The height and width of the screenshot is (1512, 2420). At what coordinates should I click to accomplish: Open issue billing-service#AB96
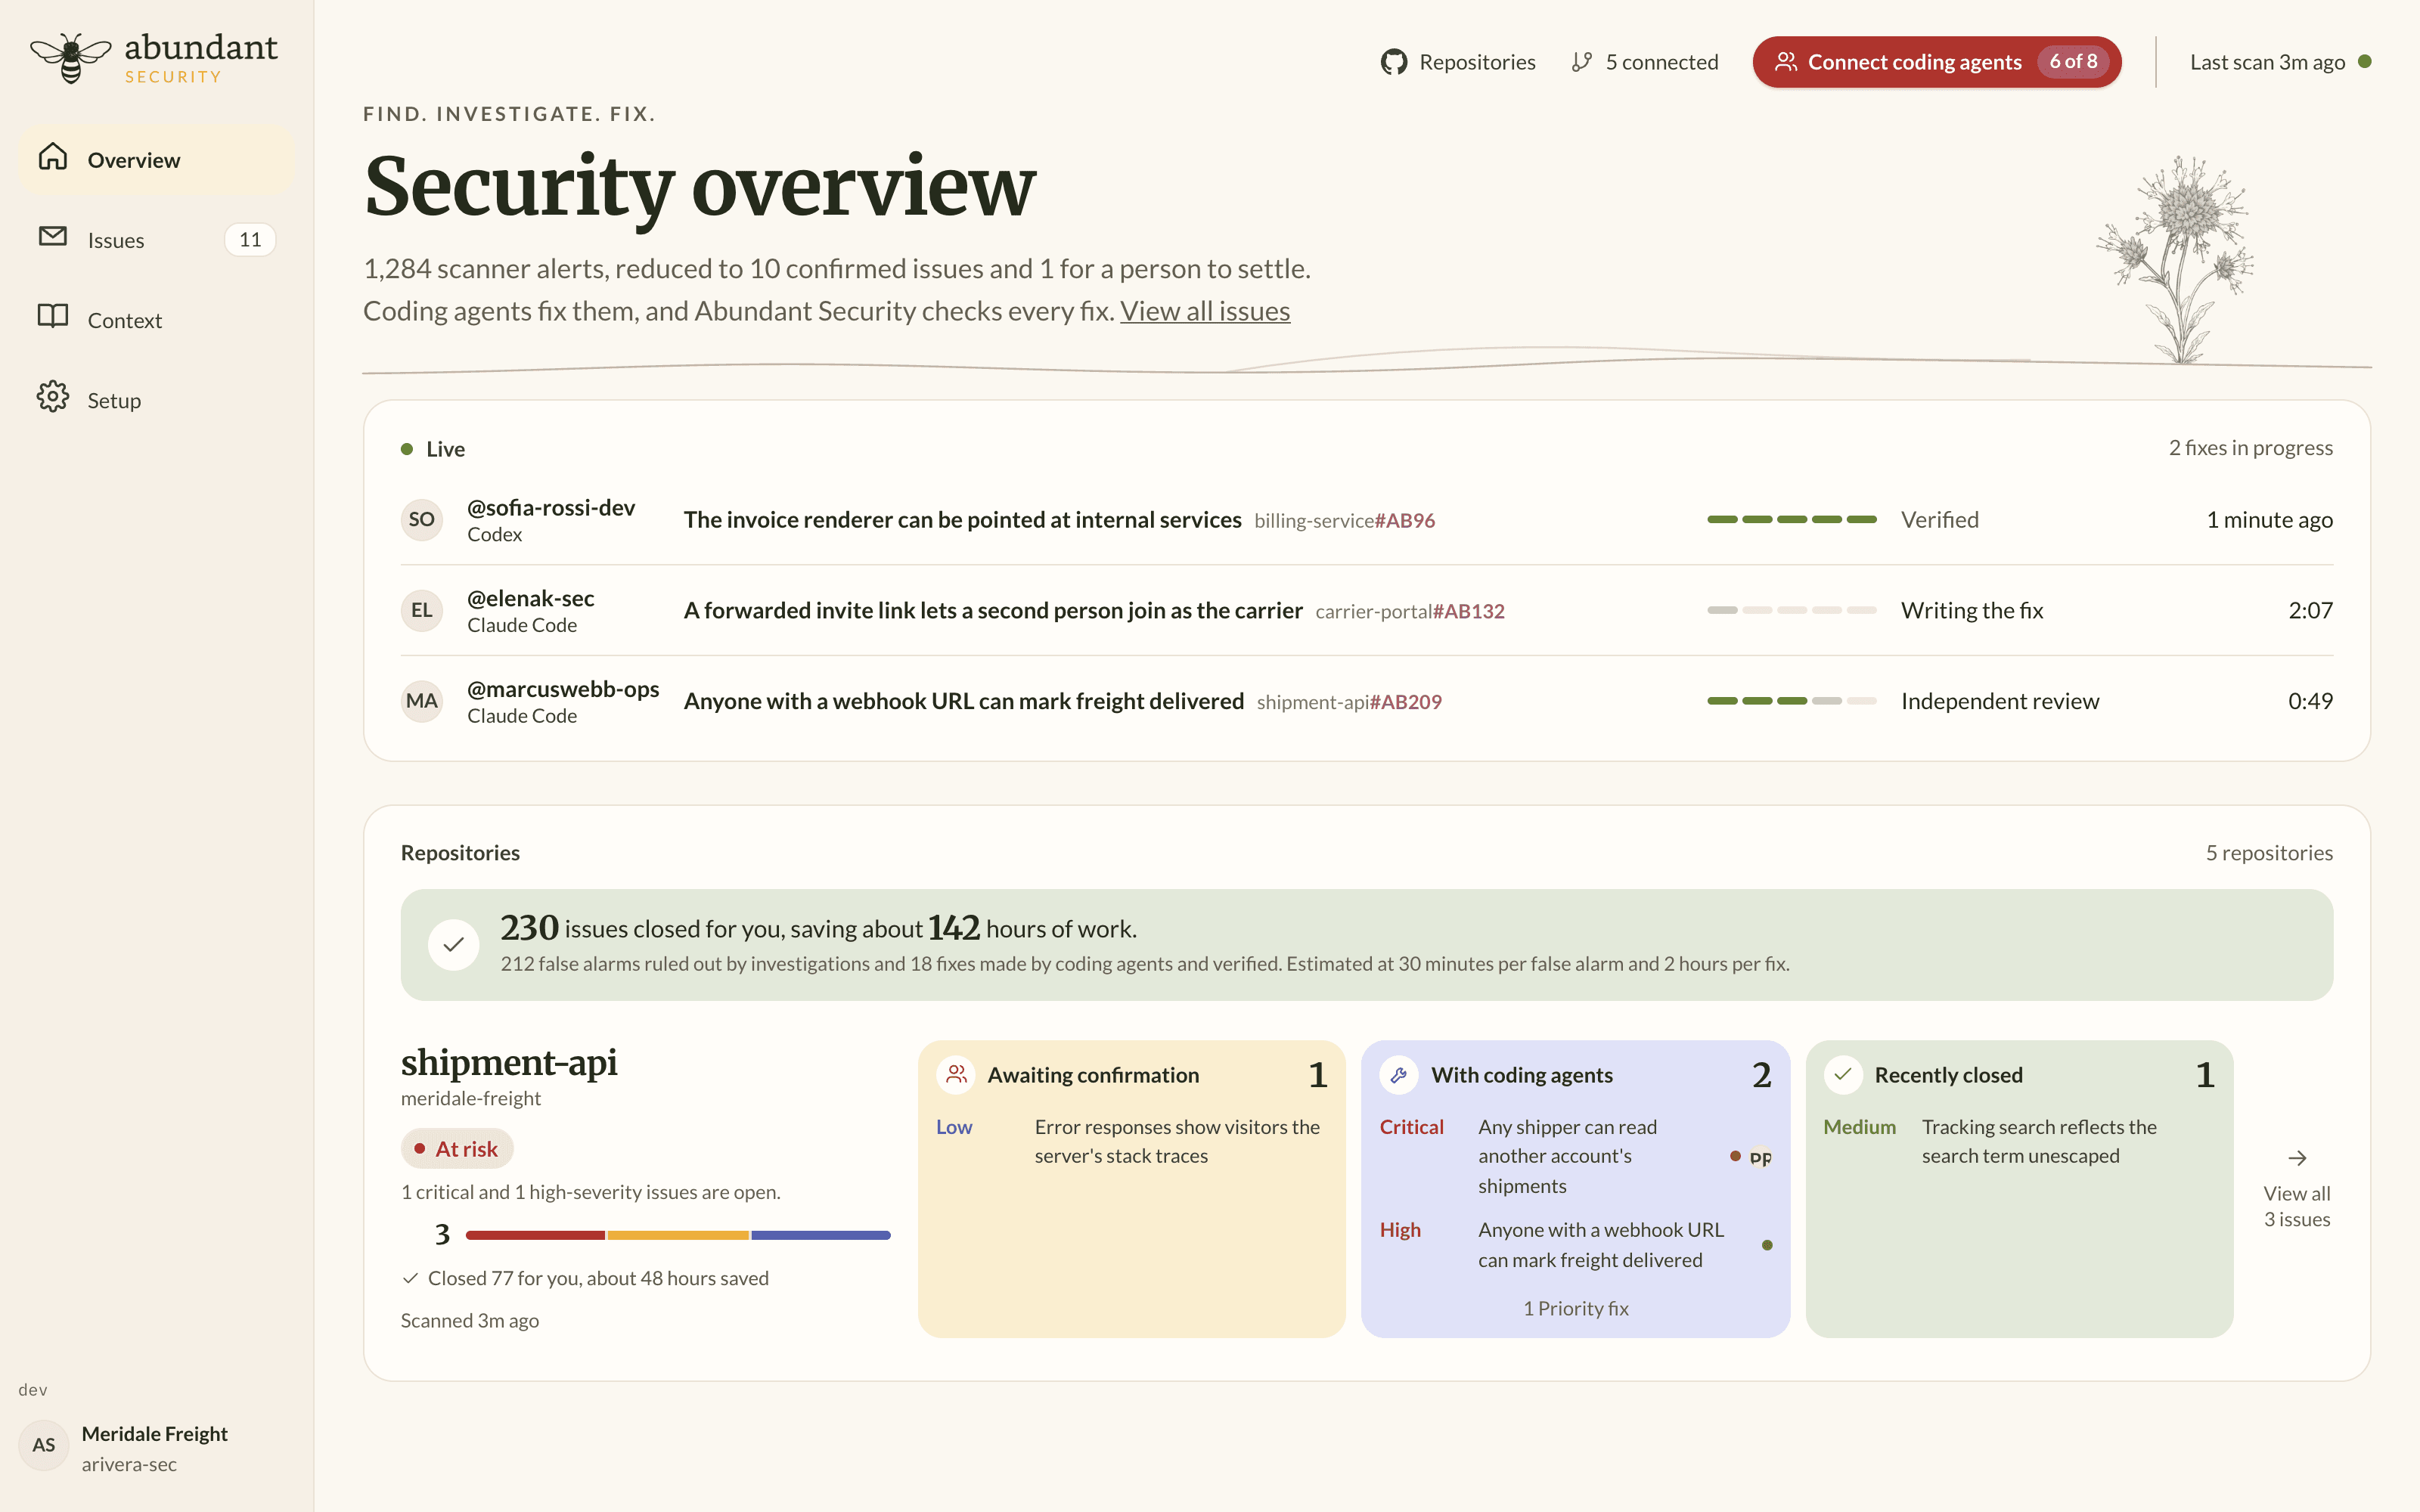[1345, 521]
